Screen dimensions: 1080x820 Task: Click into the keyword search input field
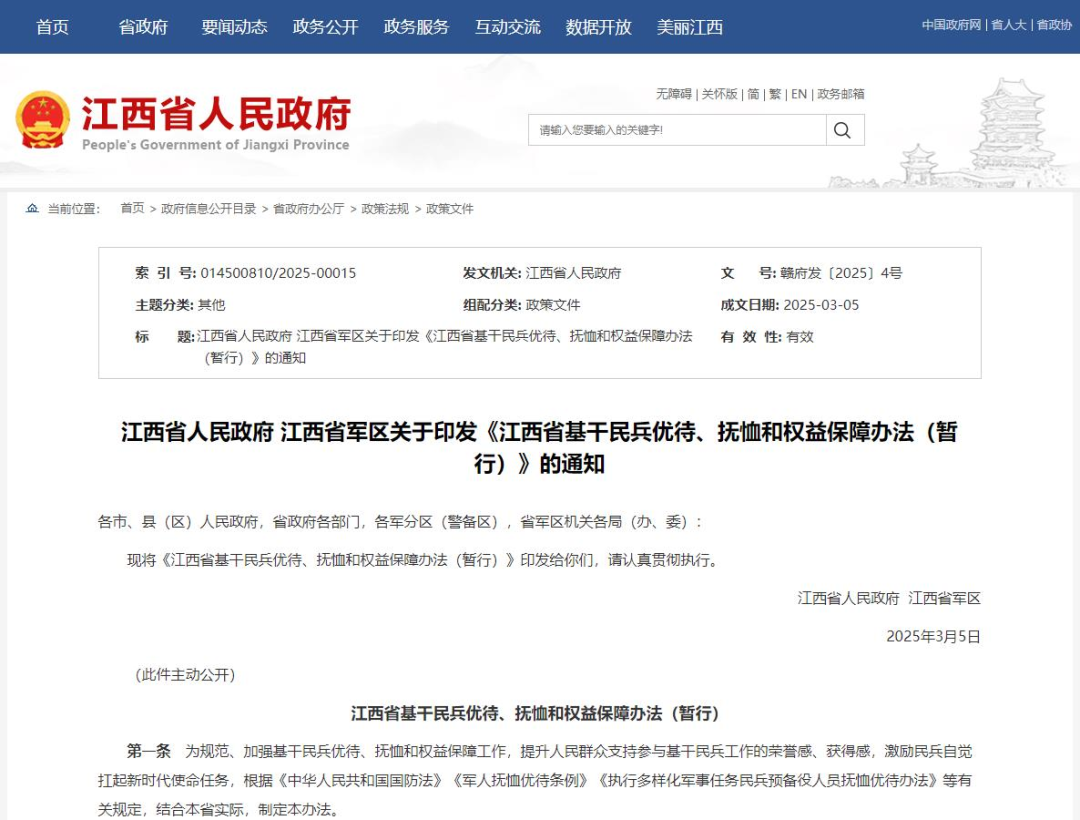pyautogui.click(x=677, y=130)
